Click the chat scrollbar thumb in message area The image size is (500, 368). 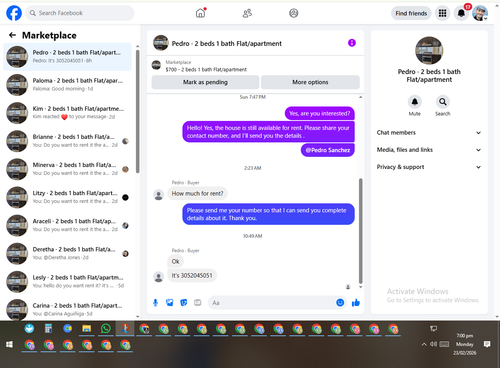tap(360, 231)
